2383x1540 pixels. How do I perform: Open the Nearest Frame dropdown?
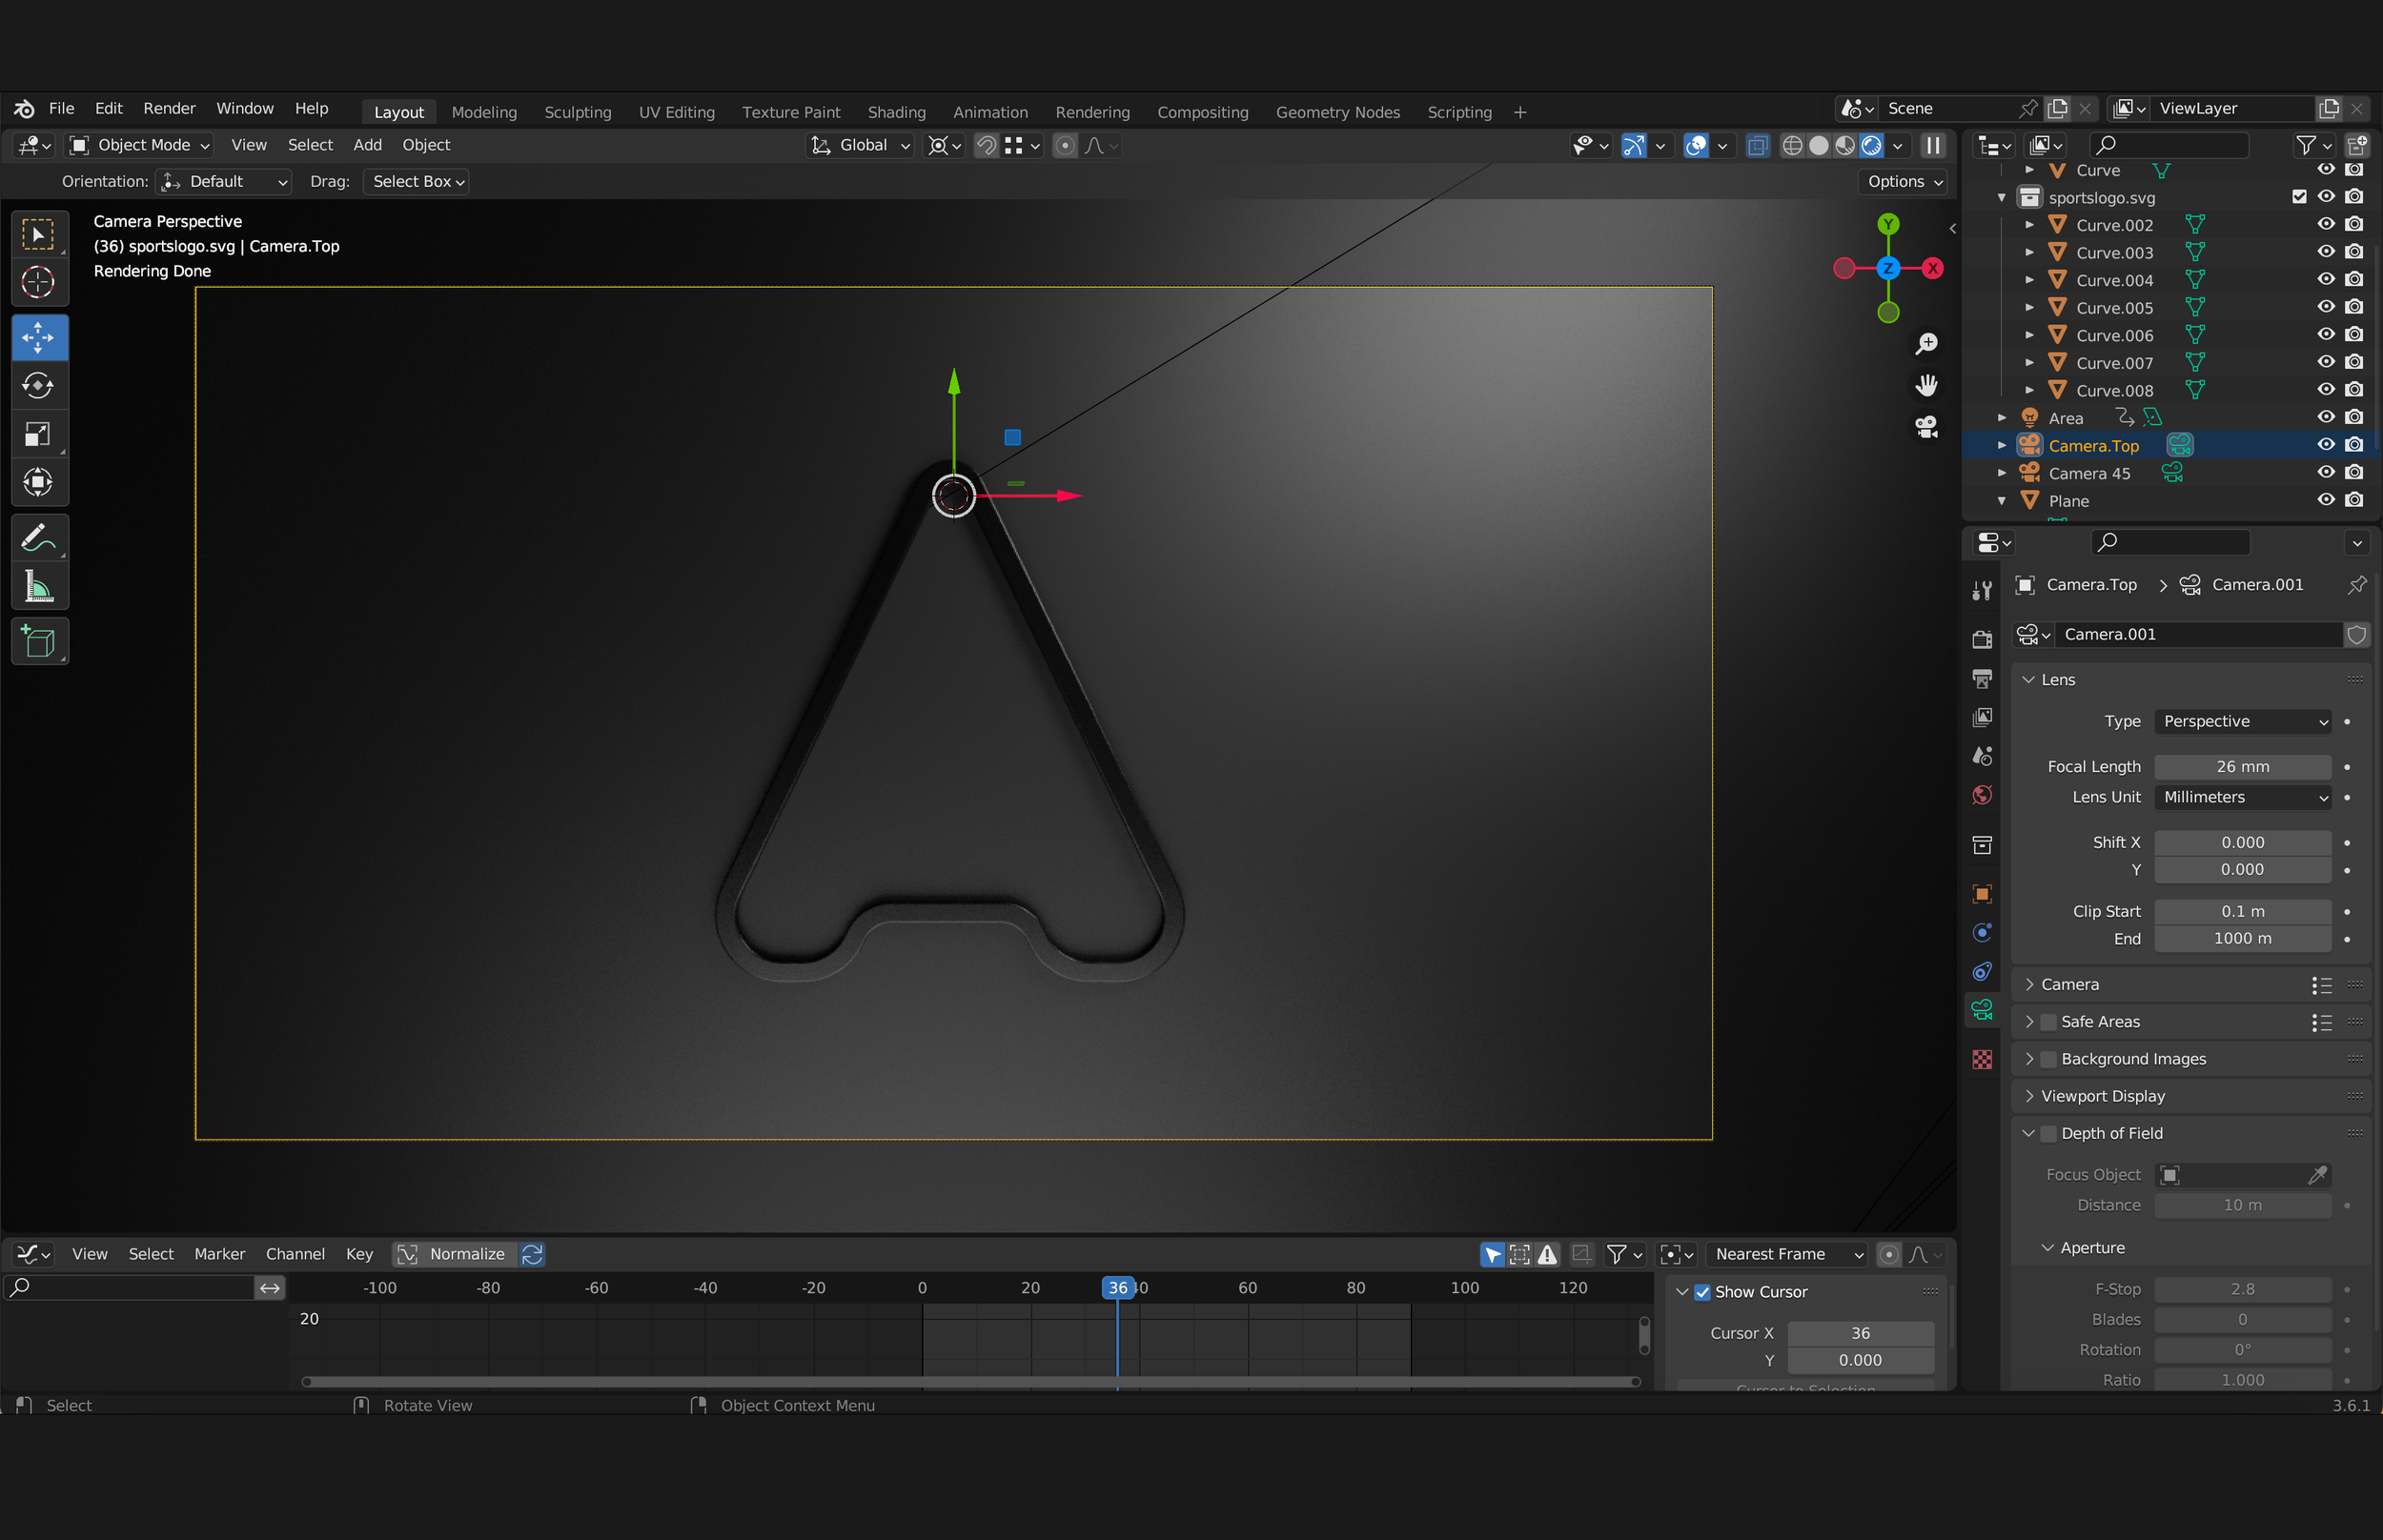point(1786,1255)
